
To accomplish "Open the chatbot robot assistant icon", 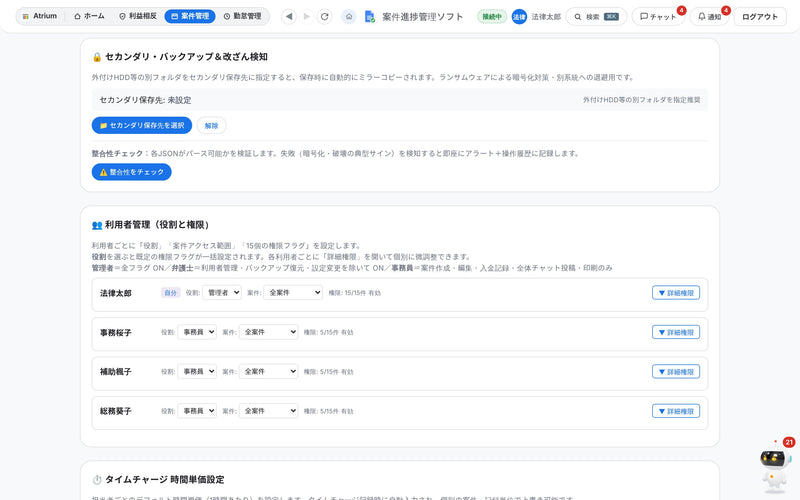I will coord(776,465).
